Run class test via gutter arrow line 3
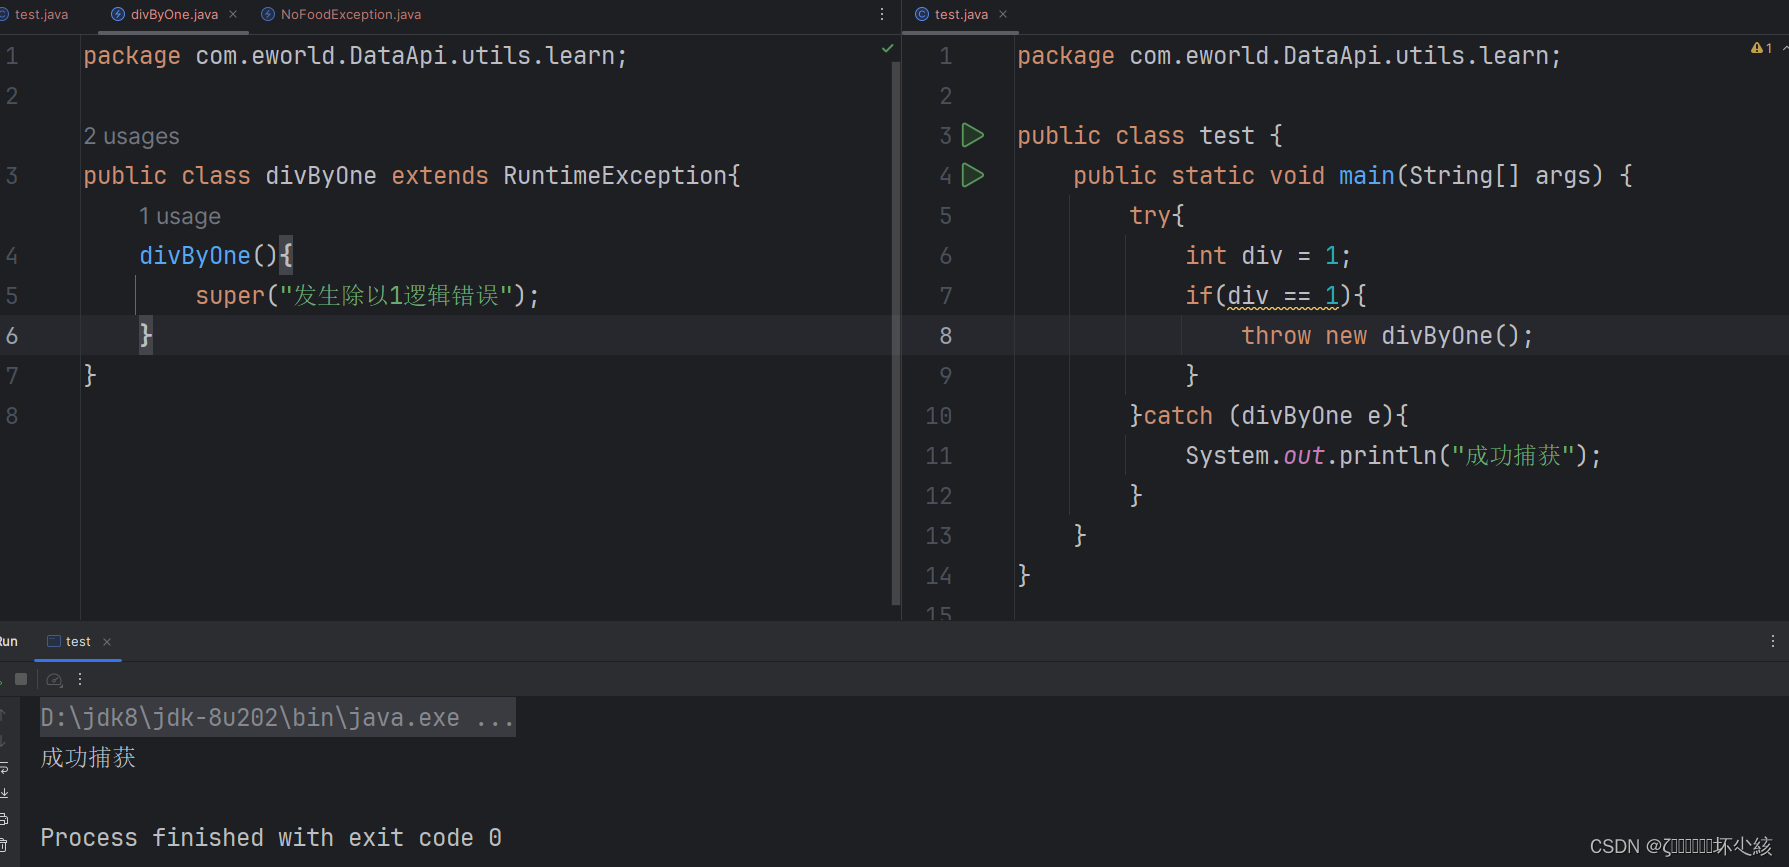This screenshot has height=867, width=1789. (x=973, y=135)
